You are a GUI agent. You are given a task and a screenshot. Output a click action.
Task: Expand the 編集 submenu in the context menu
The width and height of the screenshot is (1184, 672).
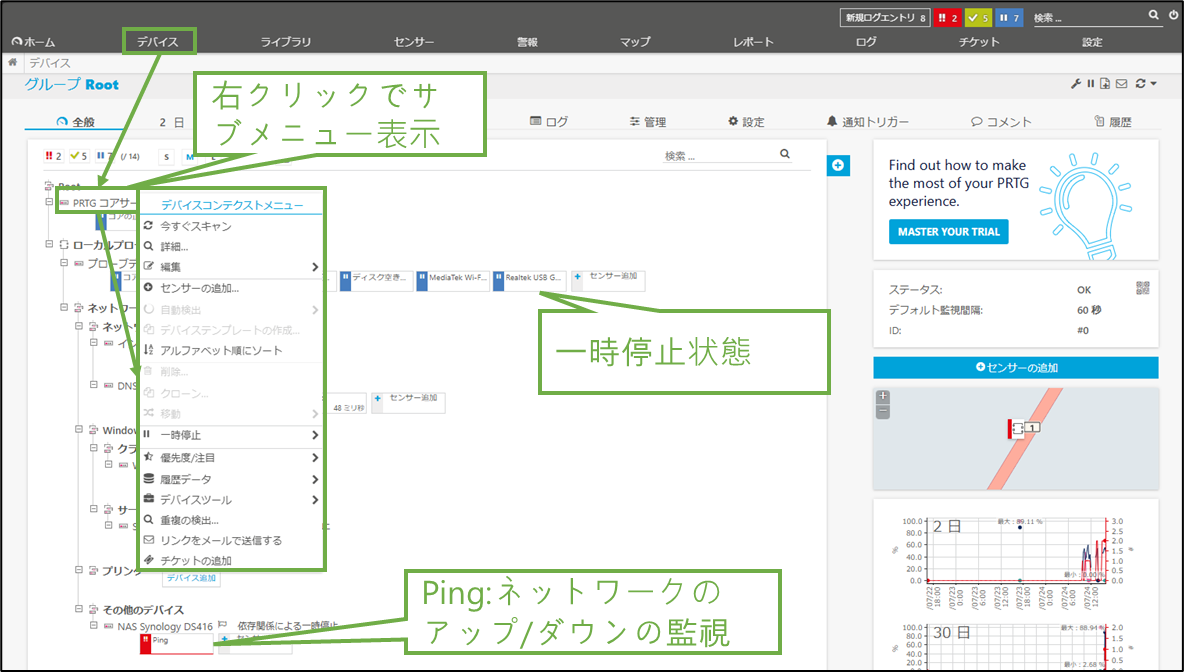pyautogui.click(x=313, y=267)
